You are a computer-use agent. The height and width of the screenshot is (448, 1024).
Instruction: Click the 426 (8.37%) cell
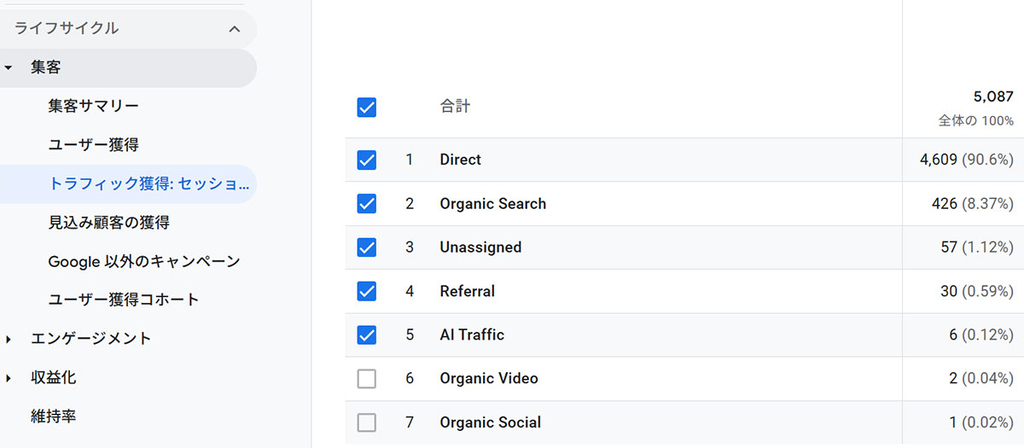(973, 204)
